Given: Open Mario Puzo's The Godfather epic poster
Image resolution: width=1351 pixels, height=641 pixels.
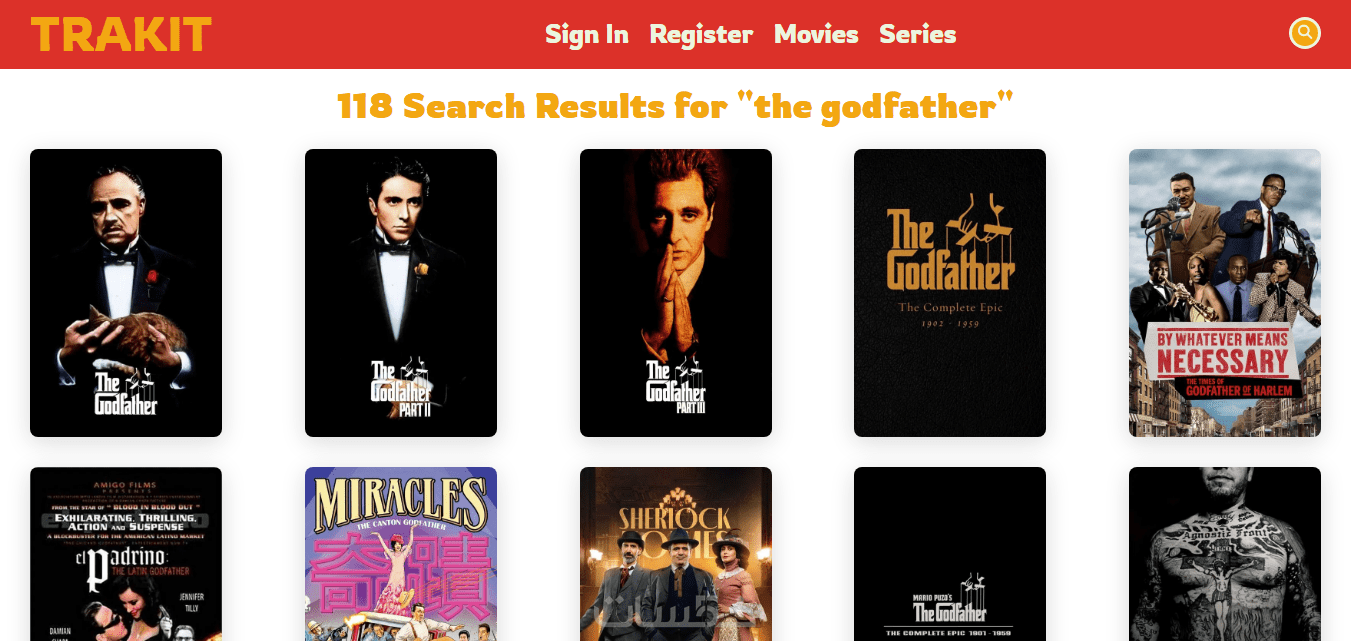Looking at the screenshot, I should 950,554.
